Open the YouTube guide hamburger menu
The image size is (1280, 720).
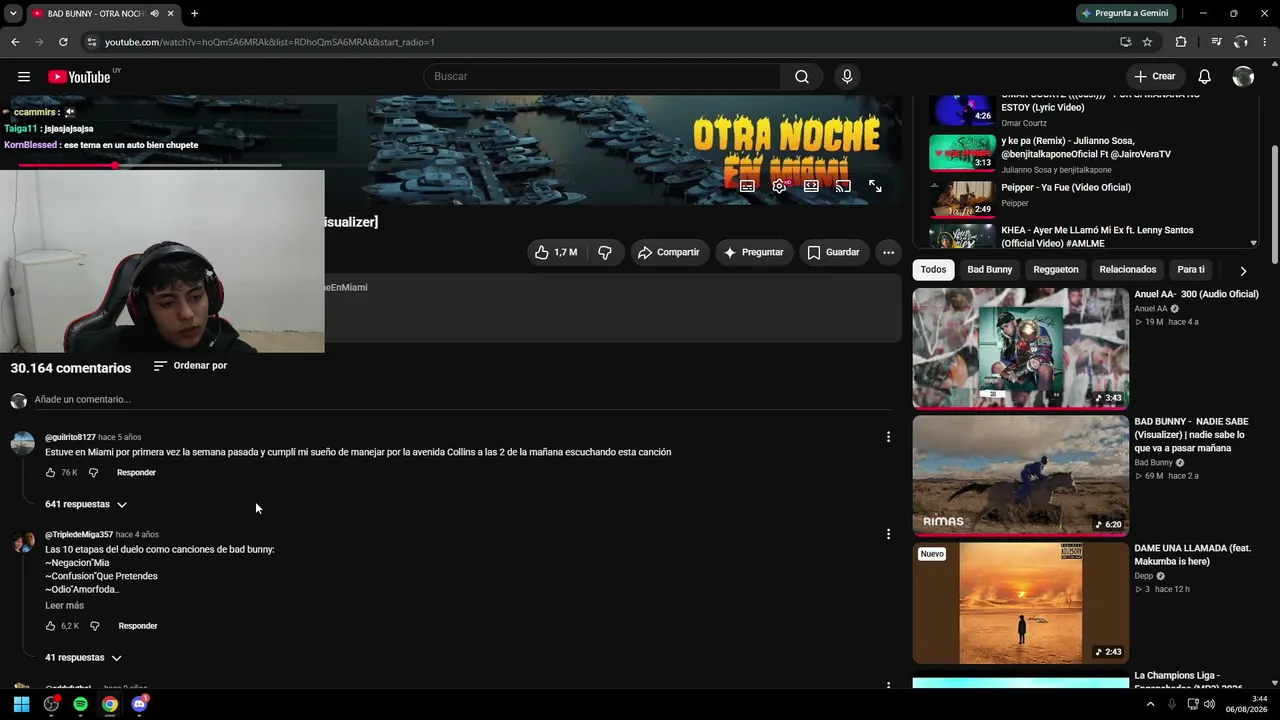coord(24,77)
